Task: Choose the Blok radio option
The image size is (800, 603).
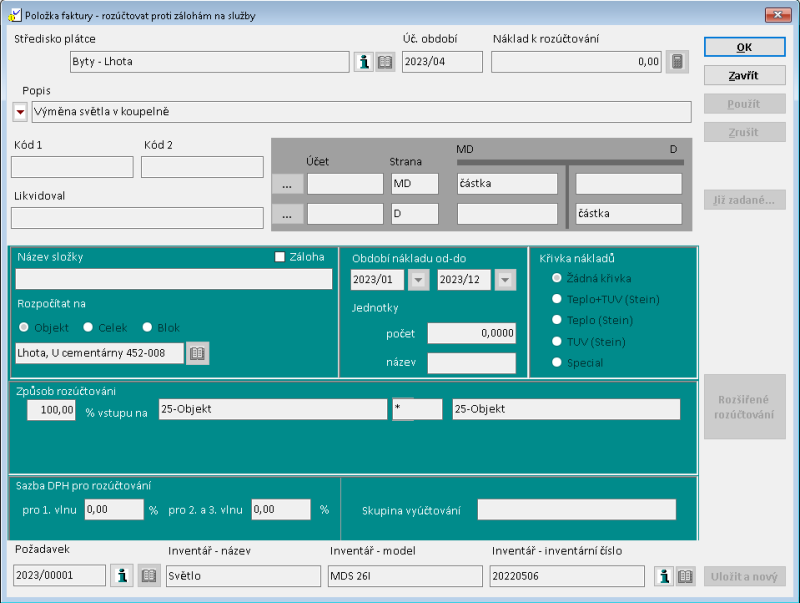Action: [147, 327]
